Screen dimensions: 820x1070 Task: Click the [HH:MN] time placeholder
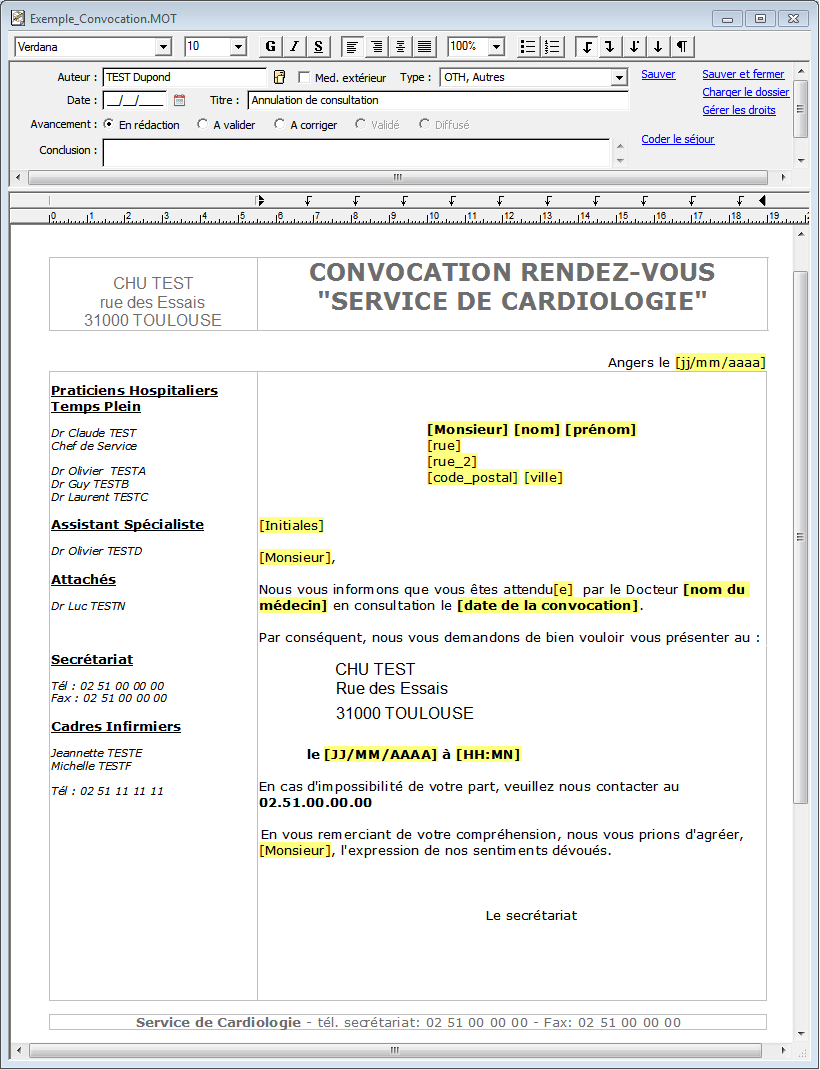point(488,754)
